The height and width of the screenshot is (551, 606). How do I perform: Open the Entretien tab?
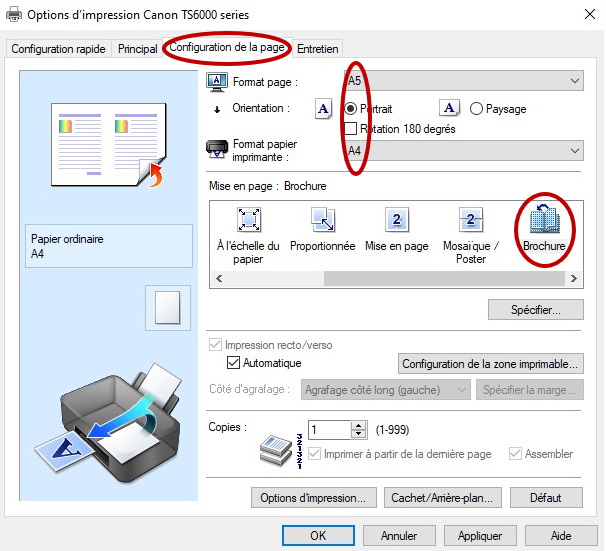click(x=318, y=49)
